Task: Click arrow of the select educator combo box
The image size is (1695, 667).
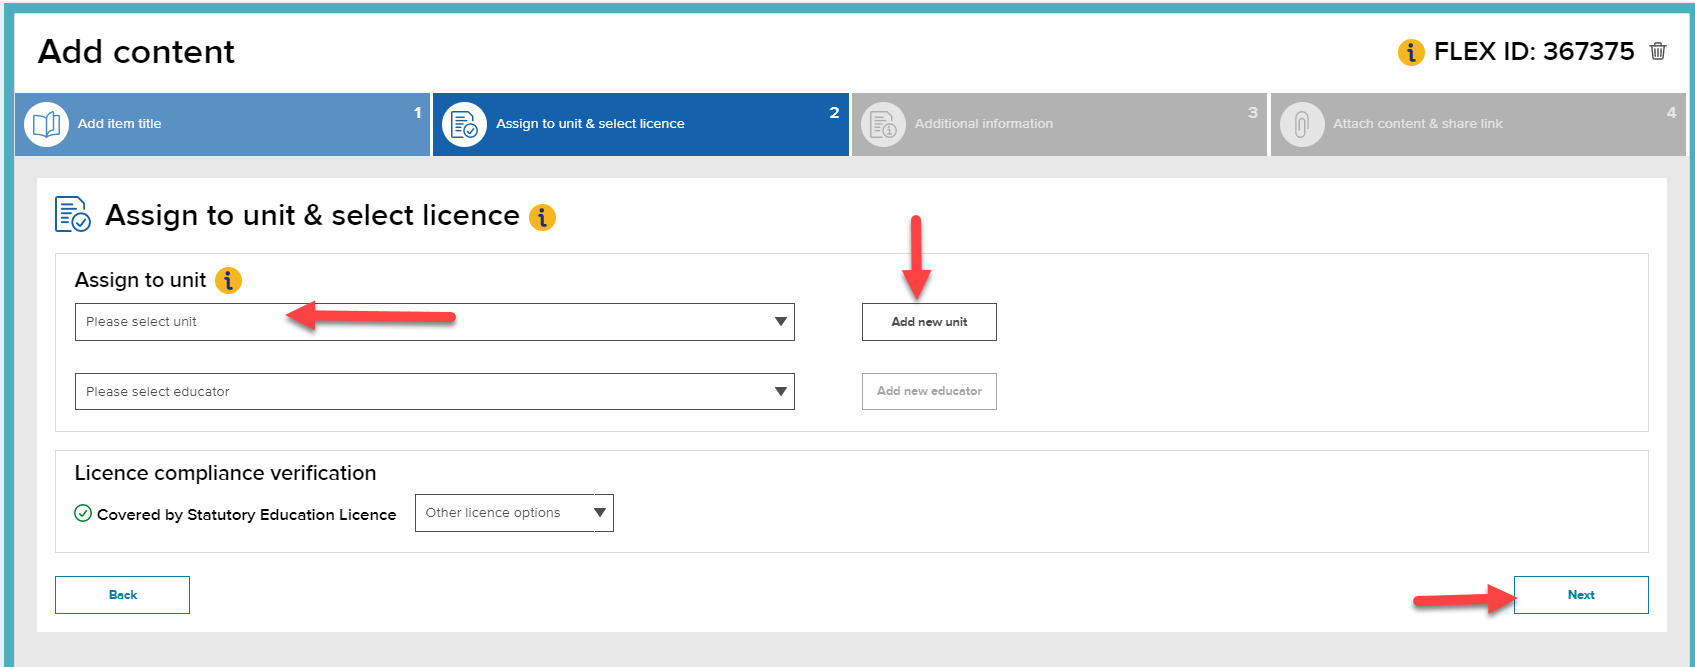Action: tap(781, 391)
